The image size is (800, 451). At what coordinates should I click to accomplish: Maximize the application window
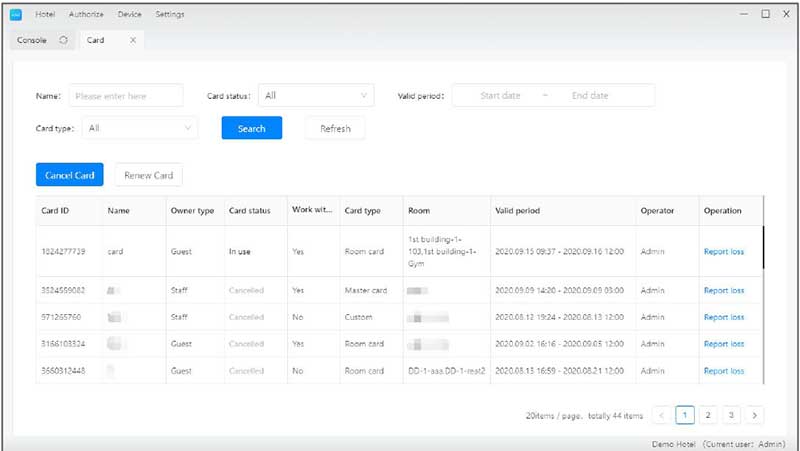point(765,14)
